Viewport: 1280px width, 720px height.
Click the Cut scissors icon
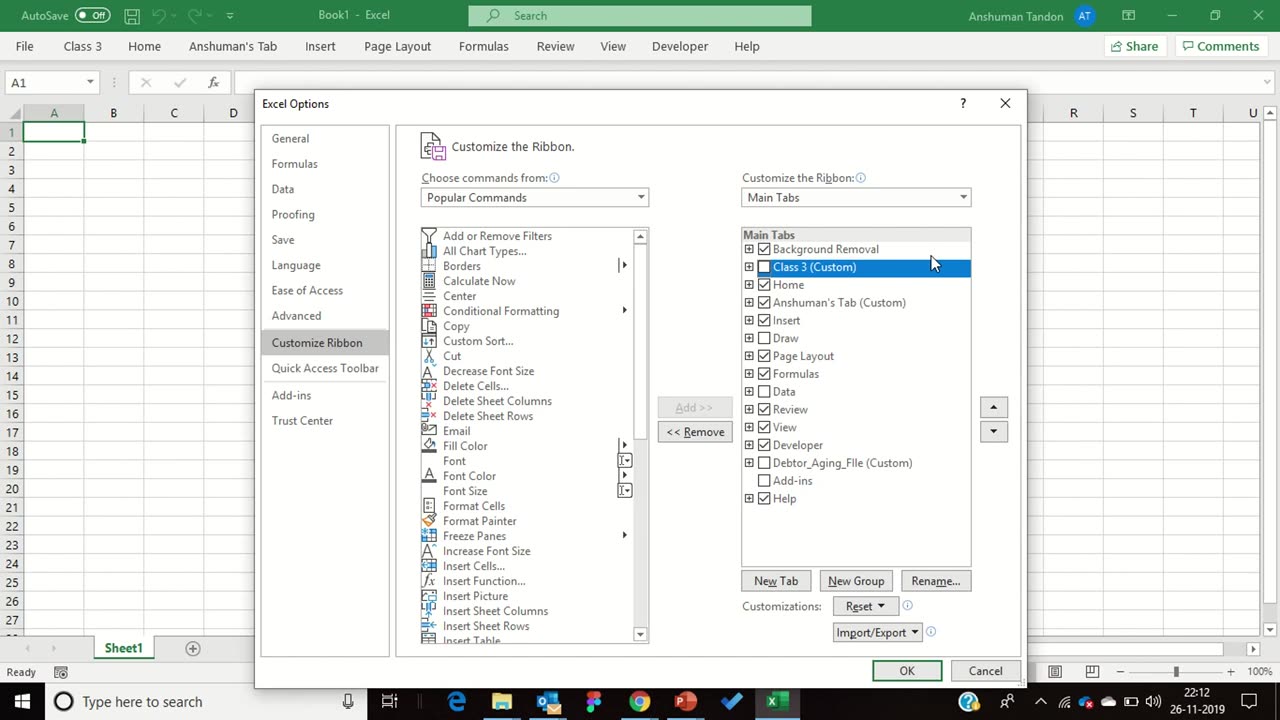tap(429, 356)
